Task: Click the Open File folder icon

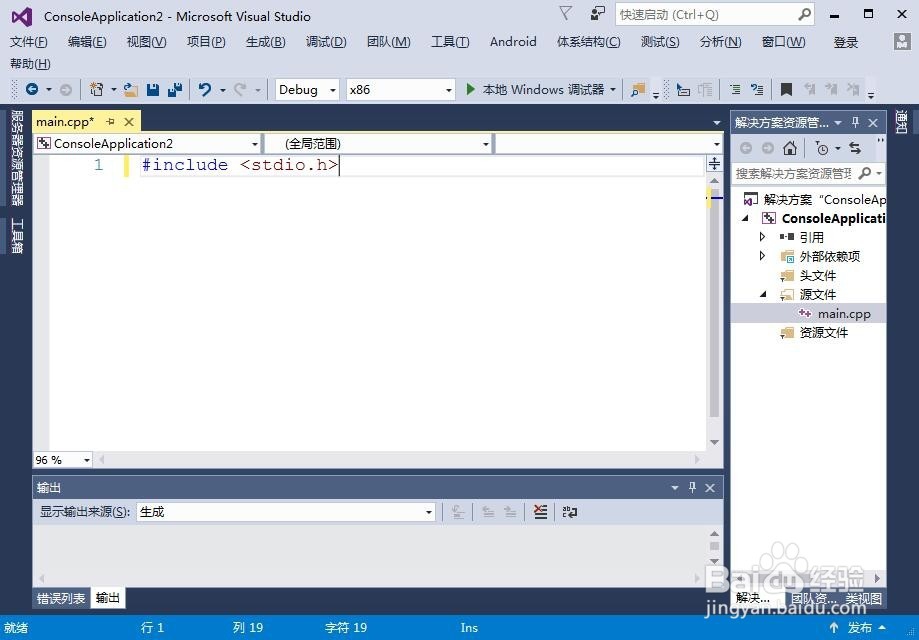Action: point(131,90)
